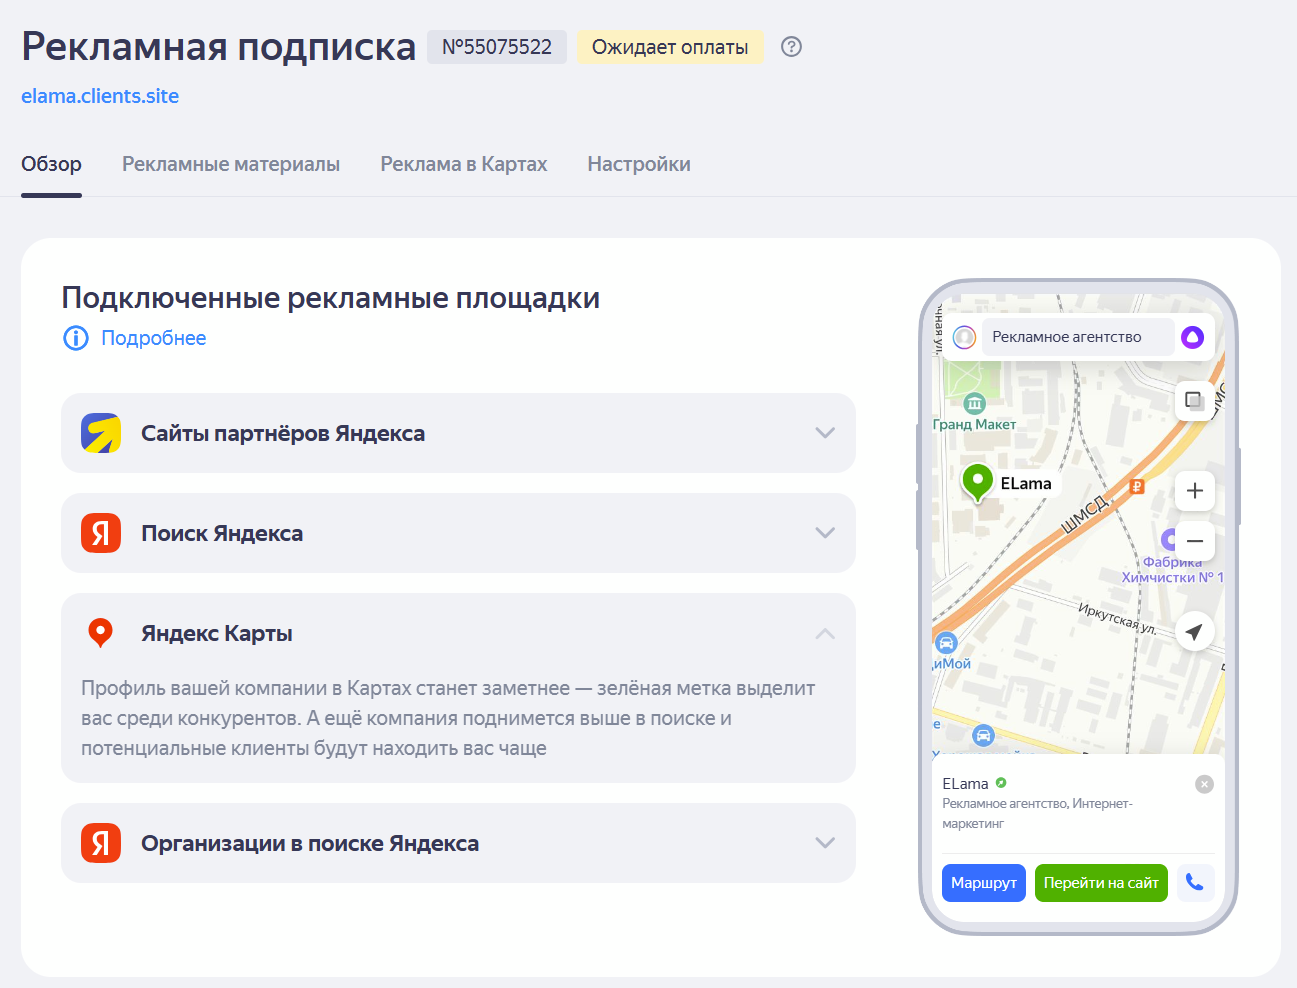Expand Поиск Яндекса section chevron
The width and height of the screenshot is (1297, 988).
tap(825, 533)
